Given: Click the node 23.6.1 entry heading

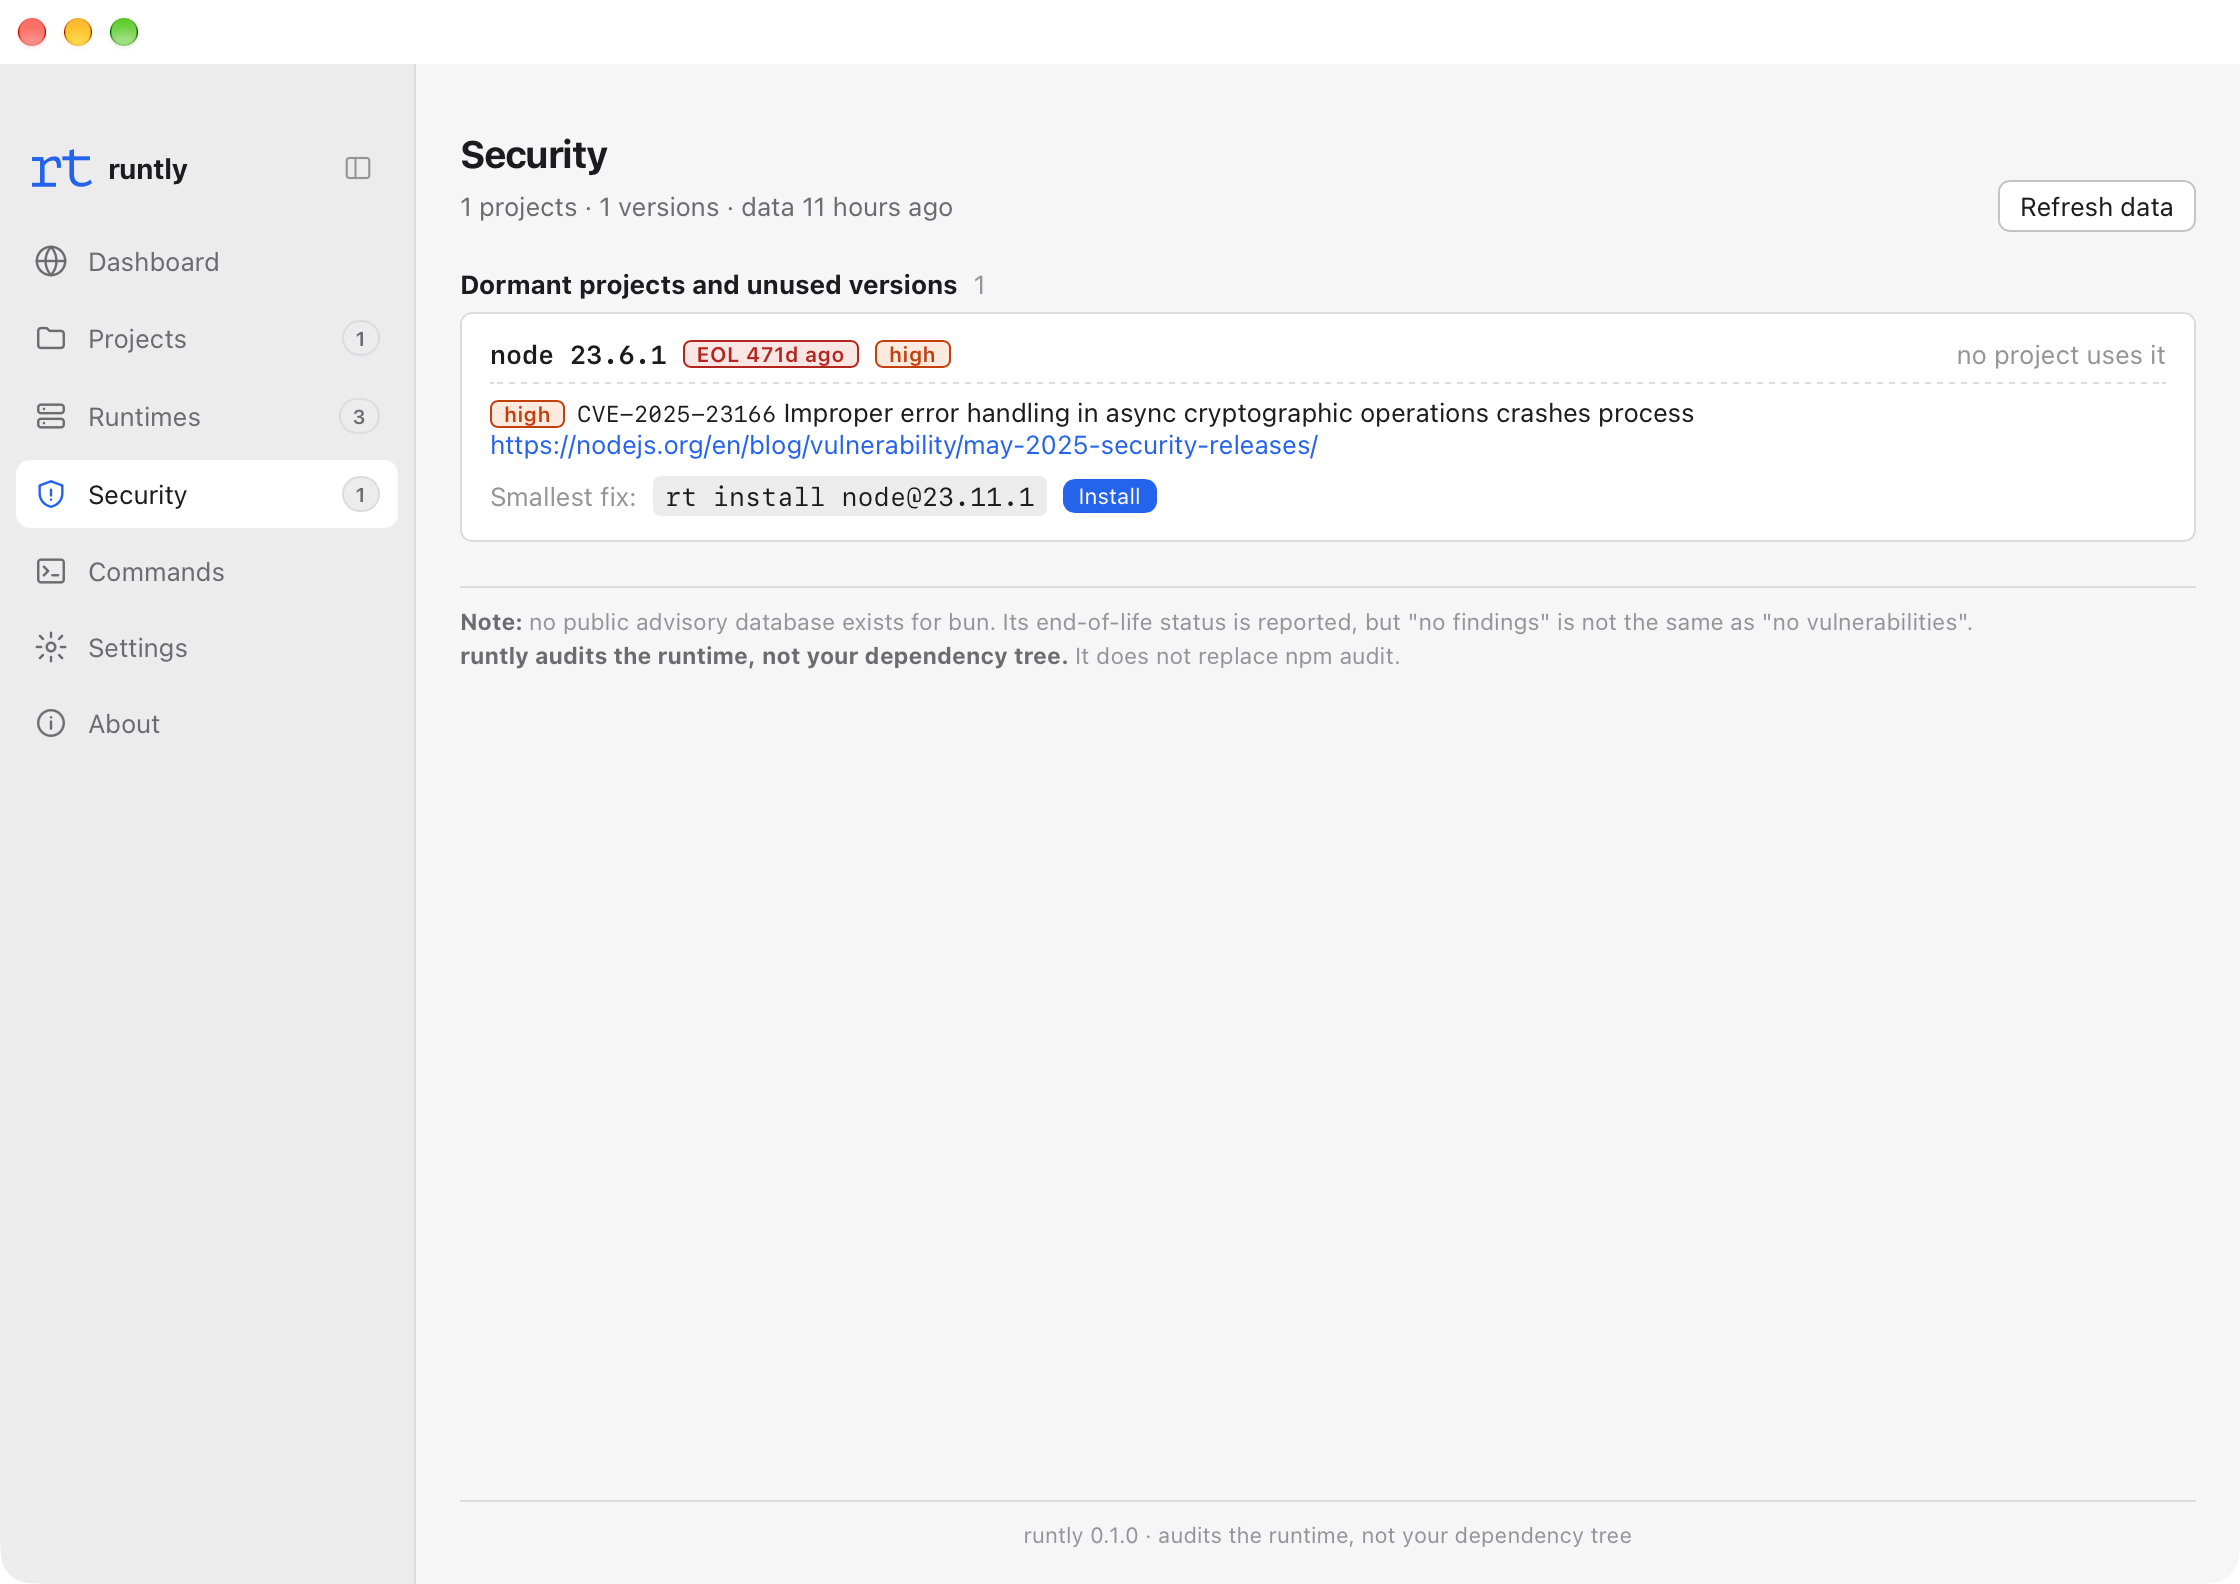Looking at the screenshot, I should 578,355.
